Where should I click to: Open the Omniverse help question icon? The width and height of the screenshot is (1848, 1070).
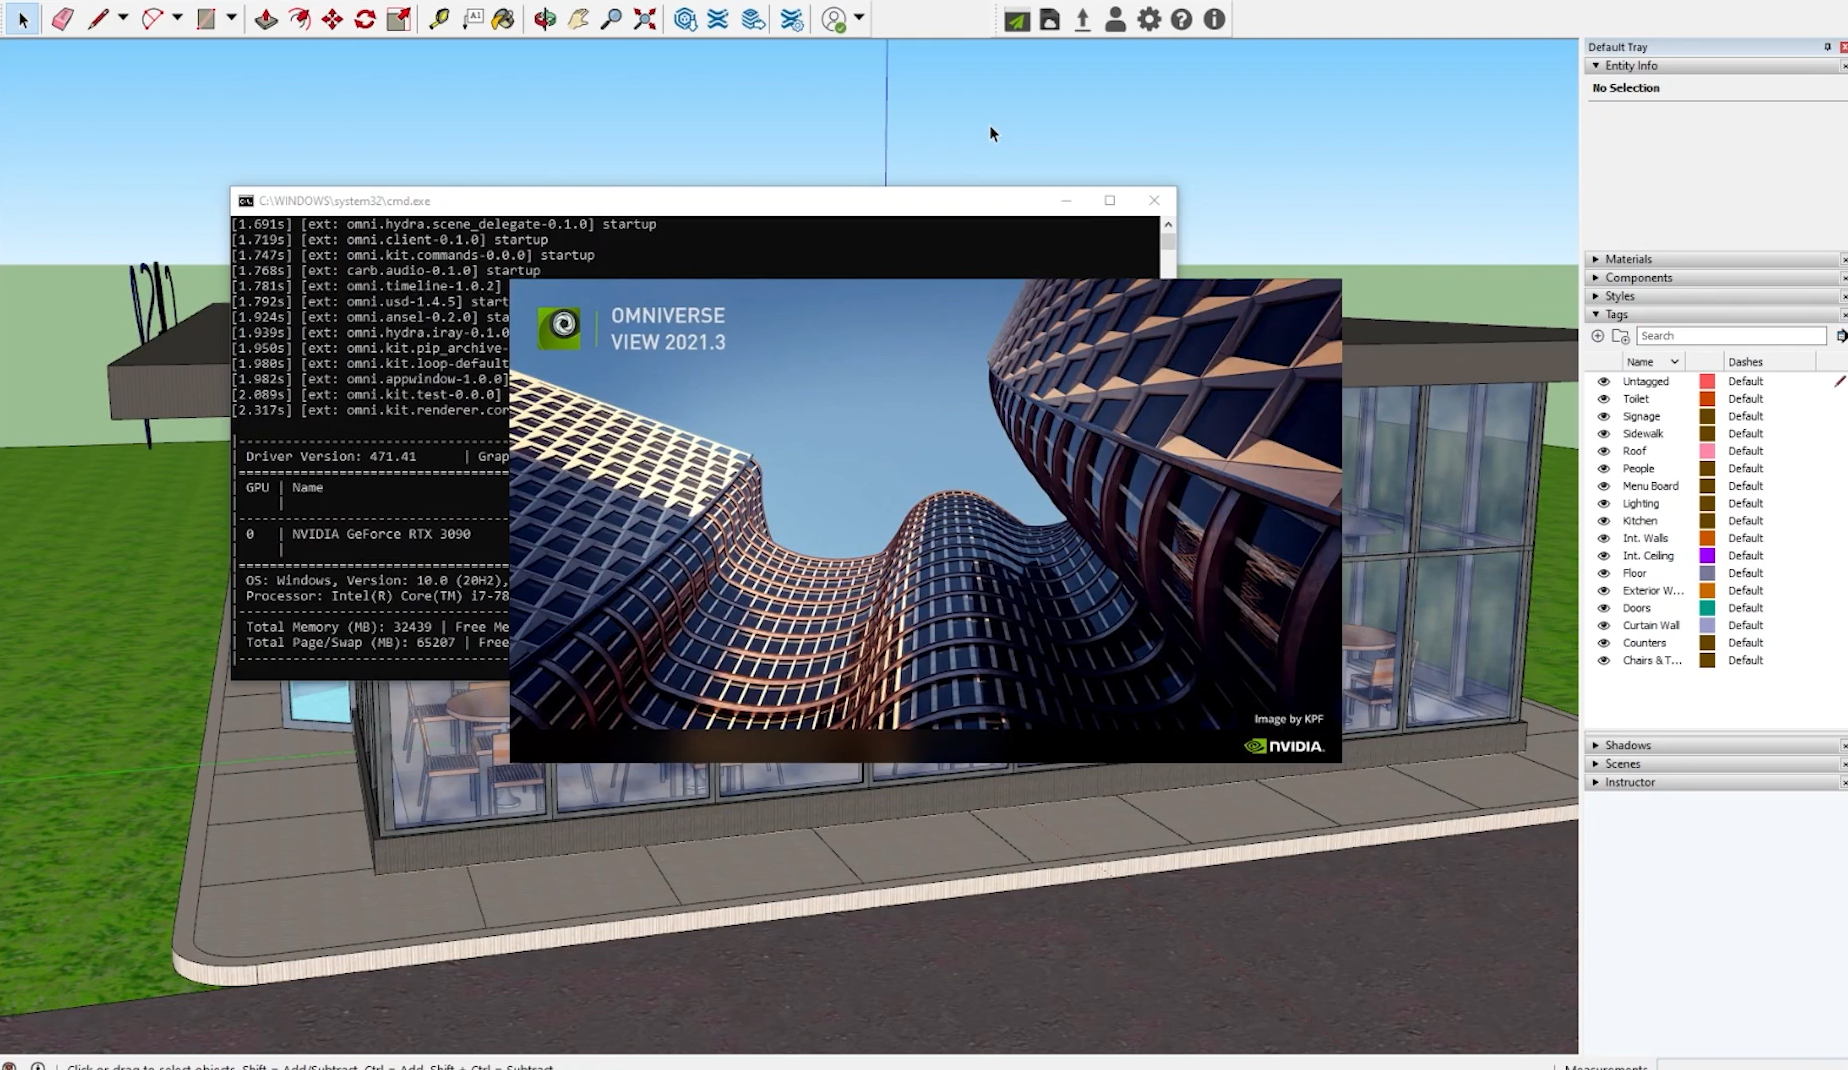(x=1181, y=19)
